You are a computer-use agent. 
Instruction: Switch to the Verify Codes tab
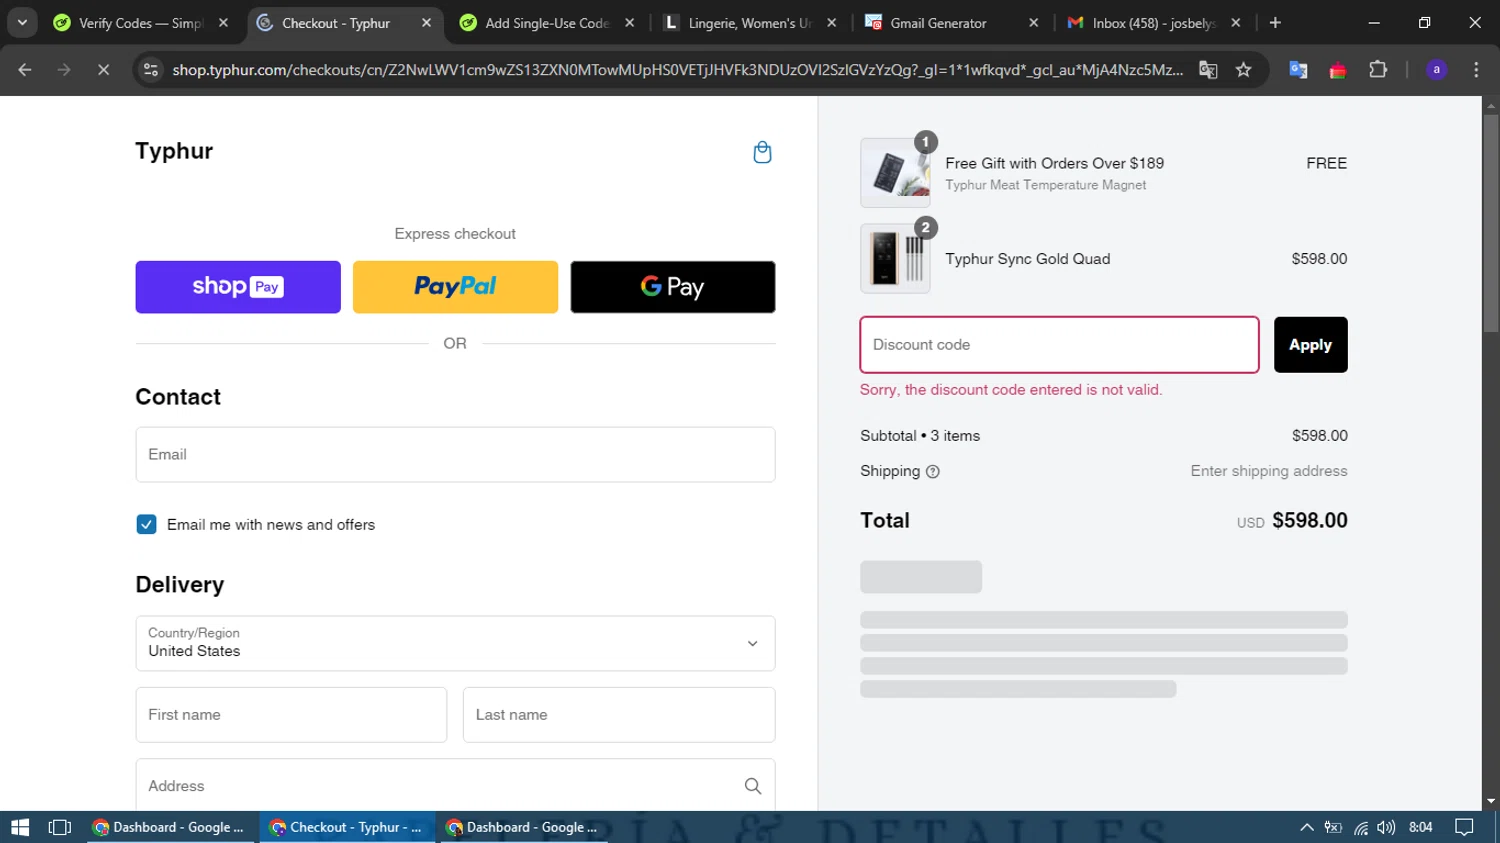141,22
